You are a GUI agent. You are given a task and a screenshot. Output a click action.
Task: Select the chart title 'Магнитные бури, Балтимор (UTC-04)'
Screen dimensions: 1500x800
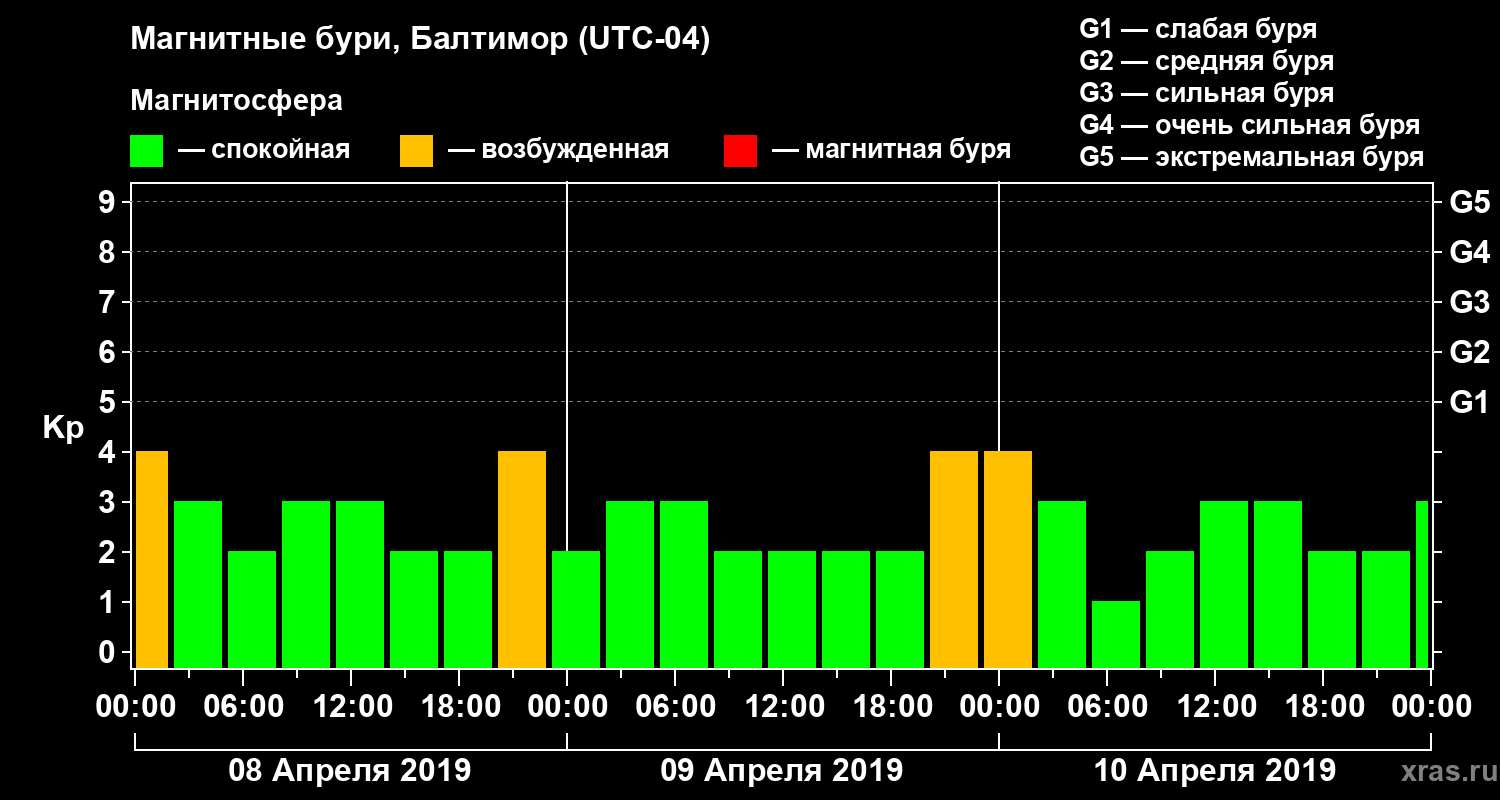point(420,41)
